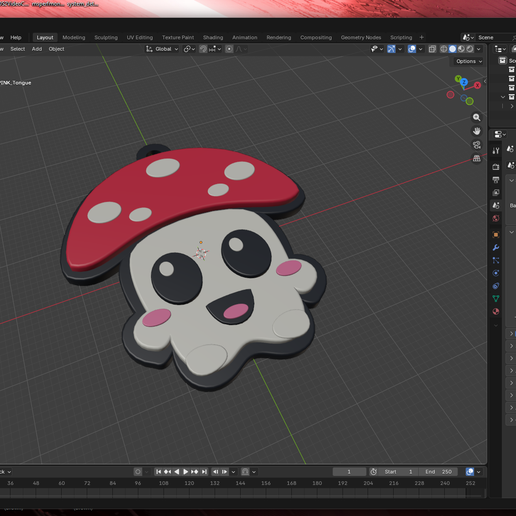516x516 pixels.
Task: Open the Particles properties tab icon
Action: click(496, 260)
